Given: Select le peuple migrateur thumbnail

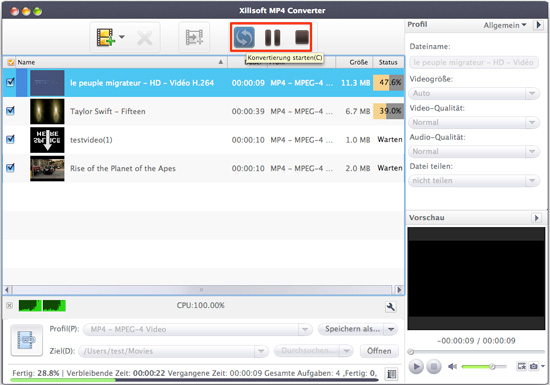Looking at the screenshot, I should coord(47,83).
